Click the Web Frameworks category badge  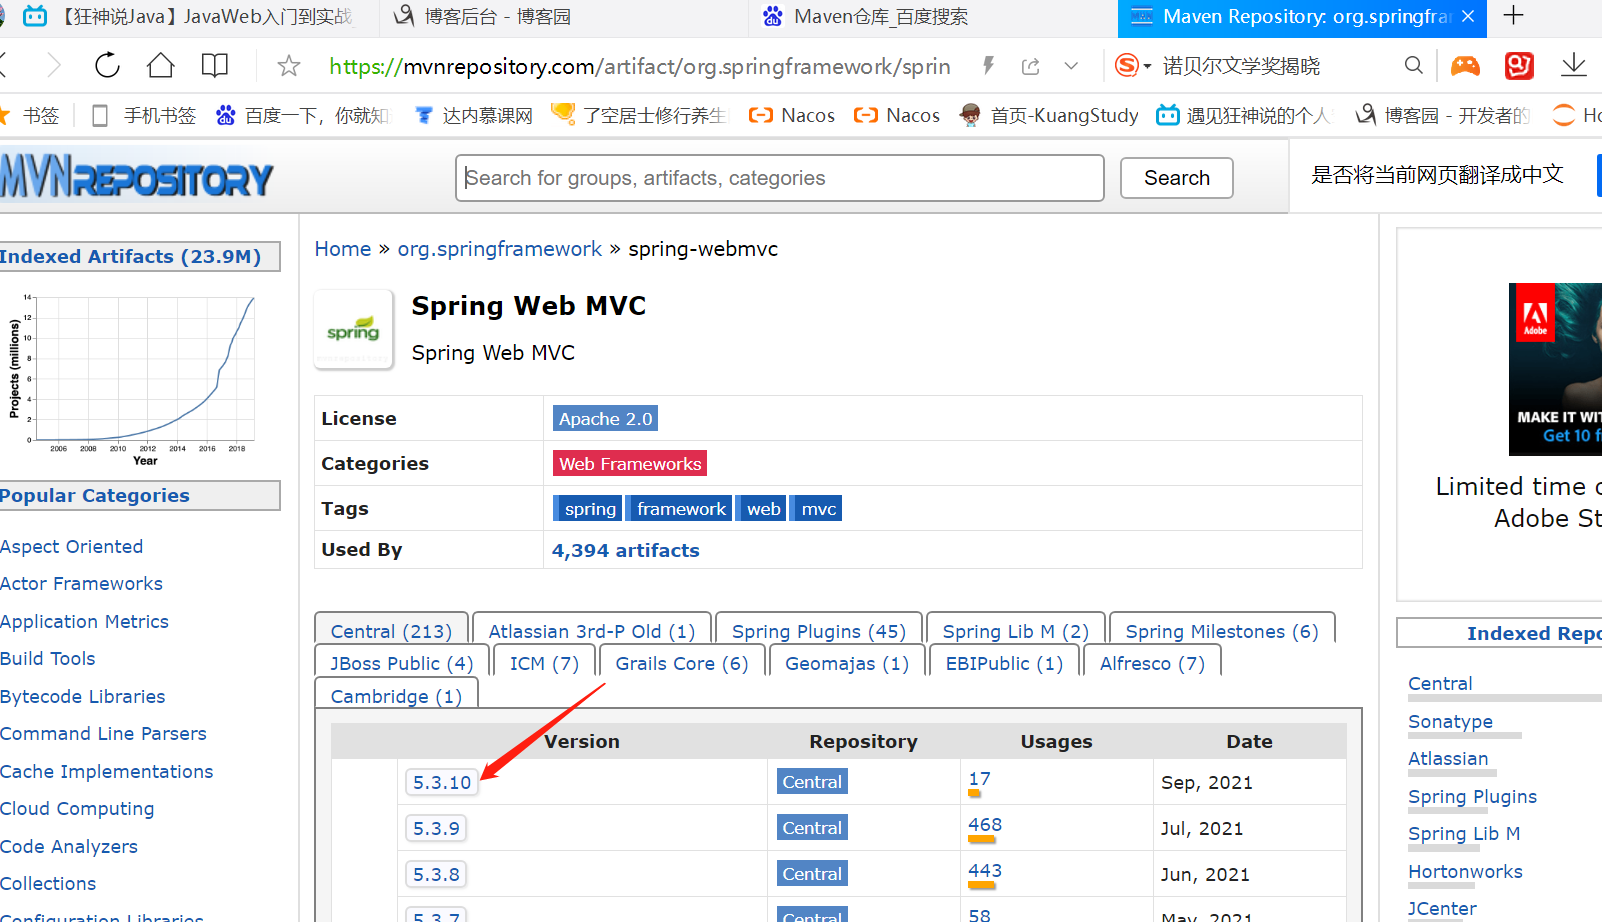(x=630, y=464)
